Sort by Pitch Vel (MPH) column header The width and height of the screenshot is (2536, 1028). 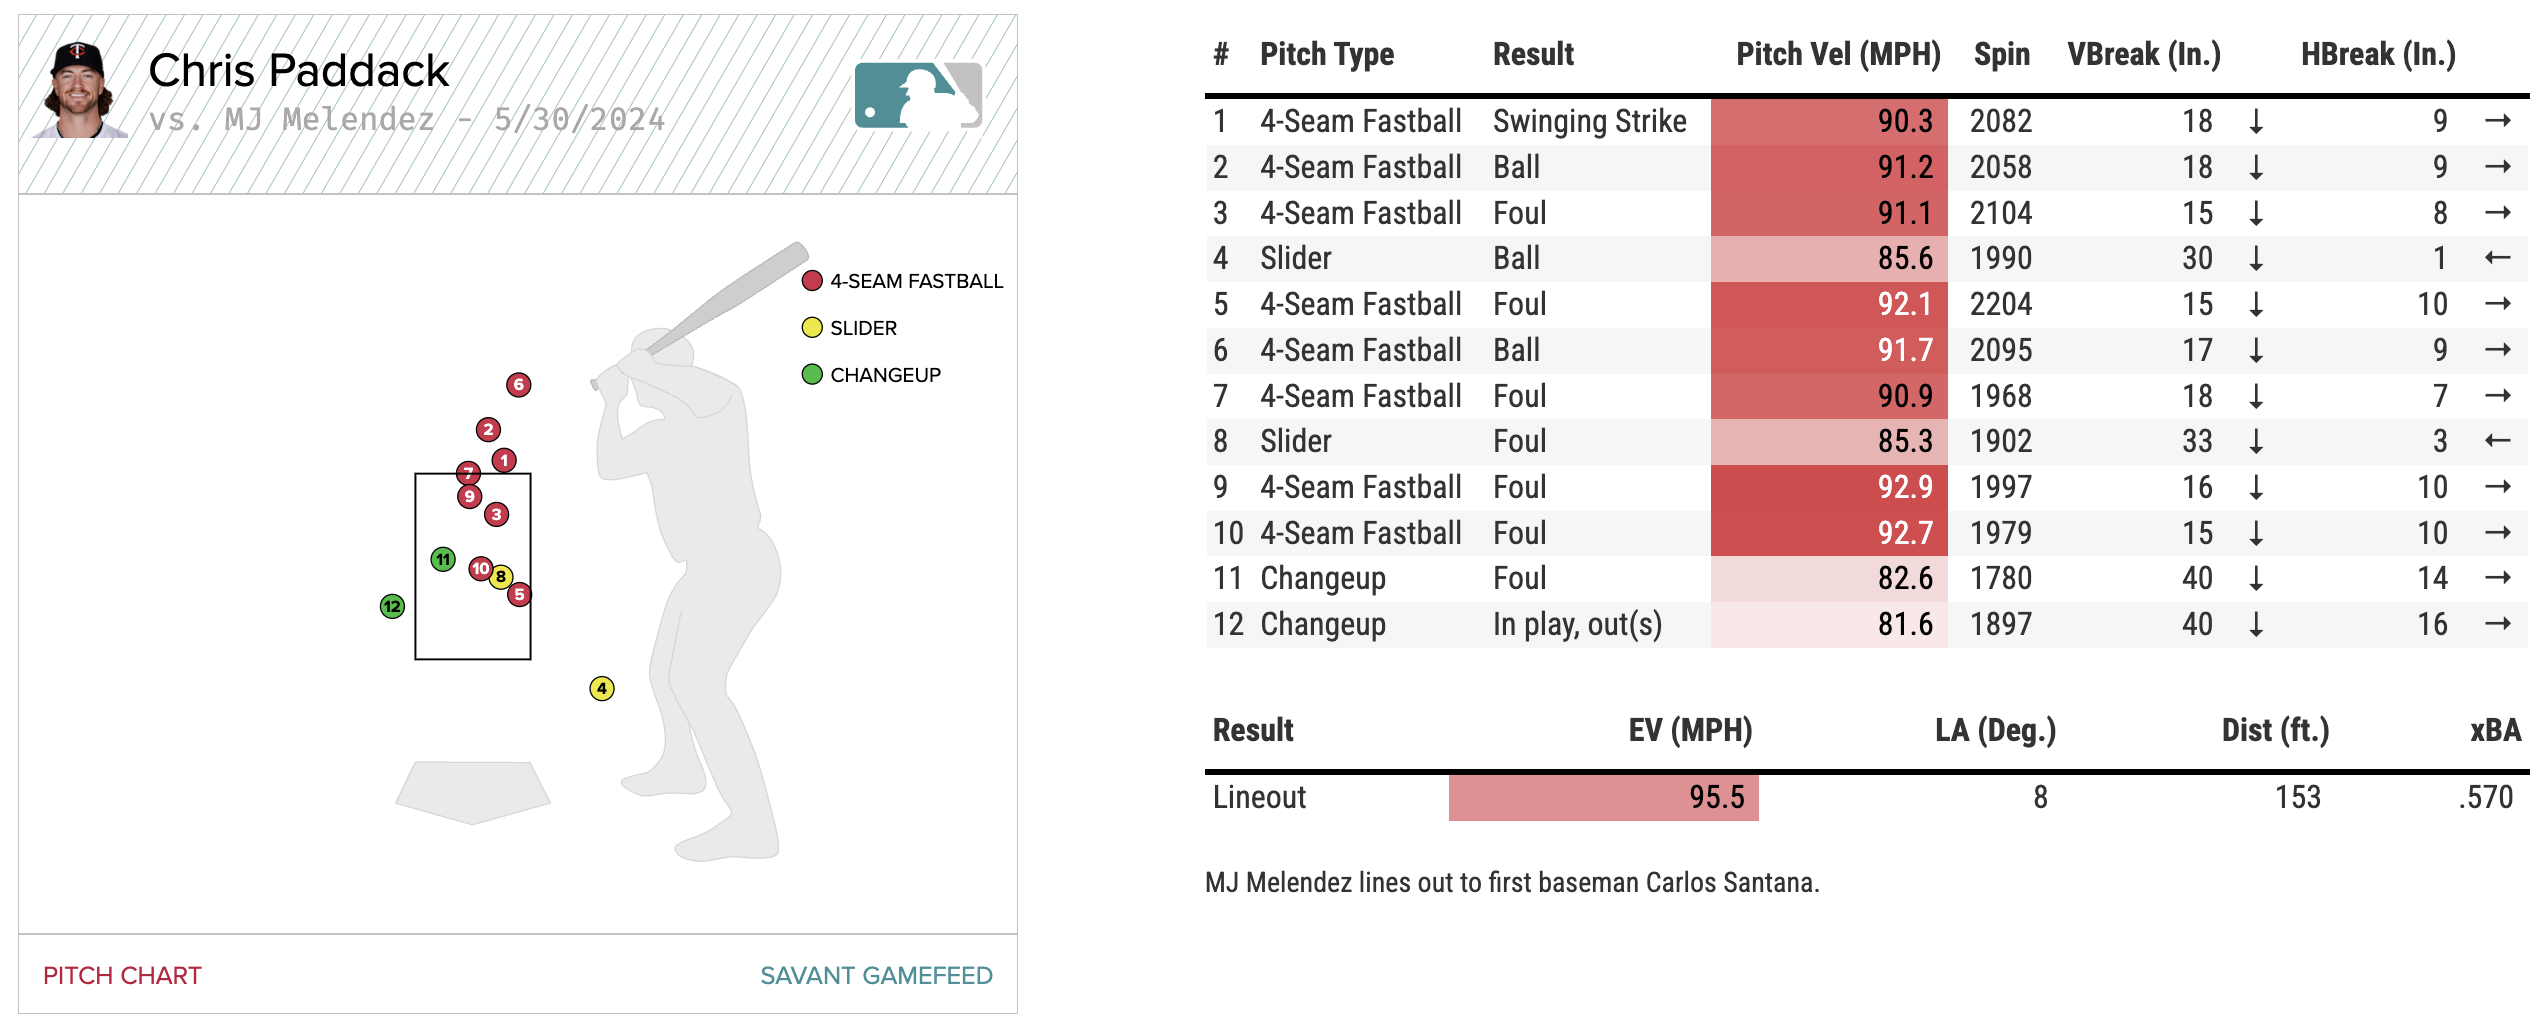[x=1837, y=54]
